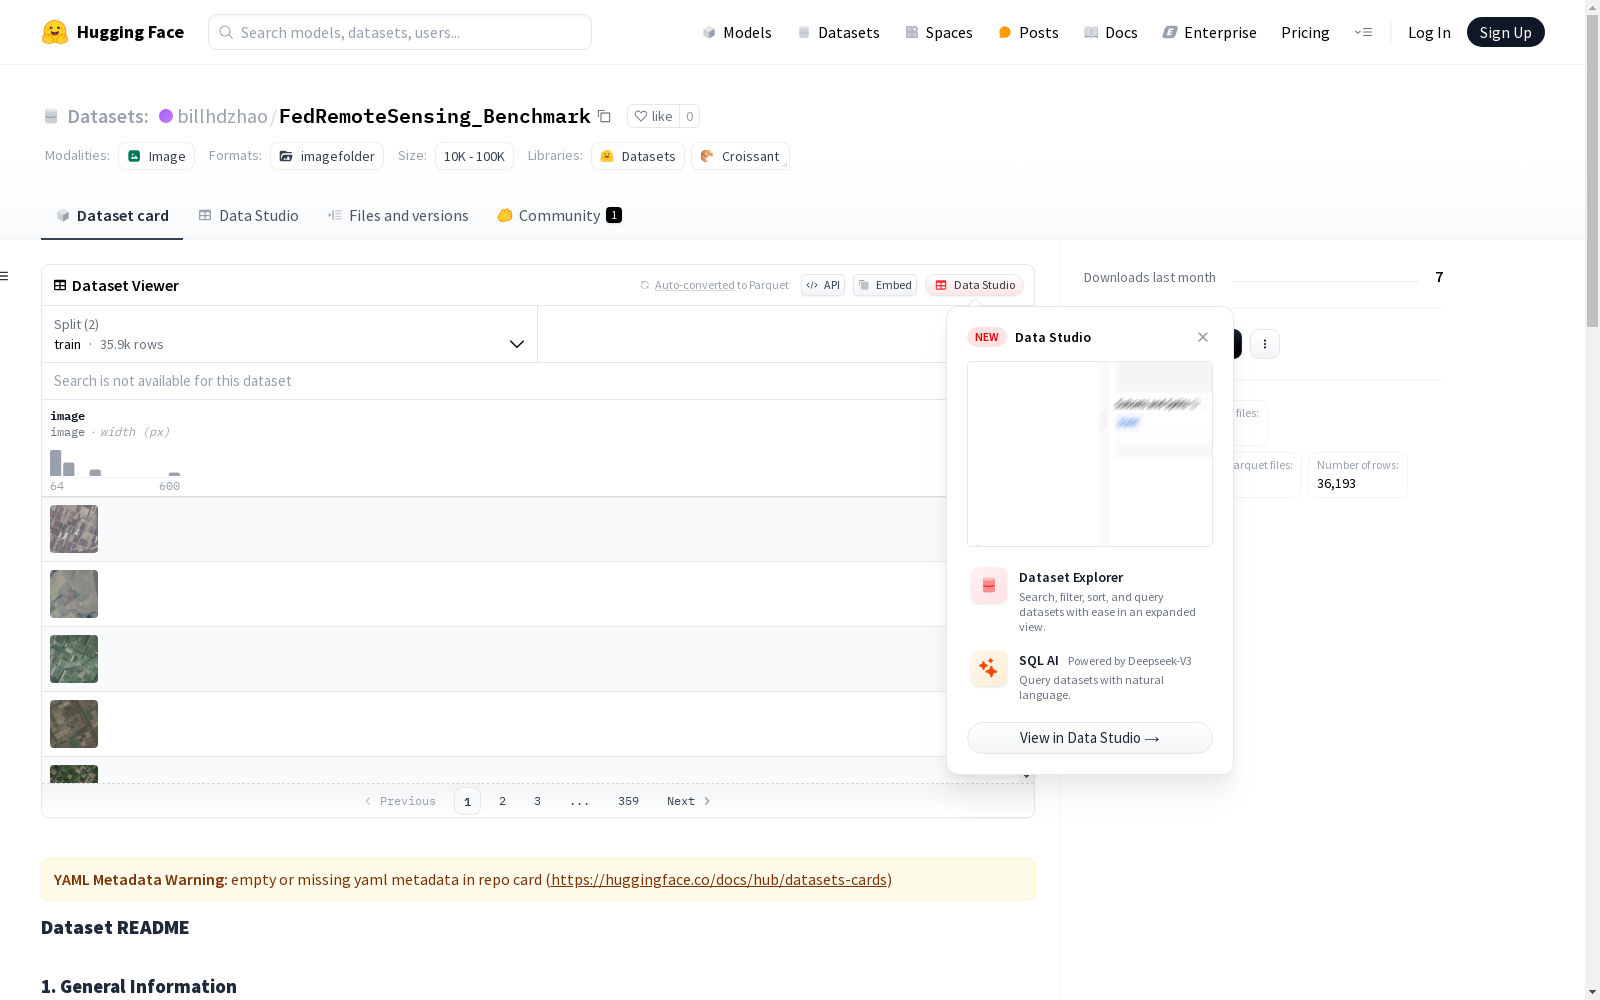Open the huggingface datasets-cards docs link
This screenshot has height=1000, width=1600.
coord(719,880)
